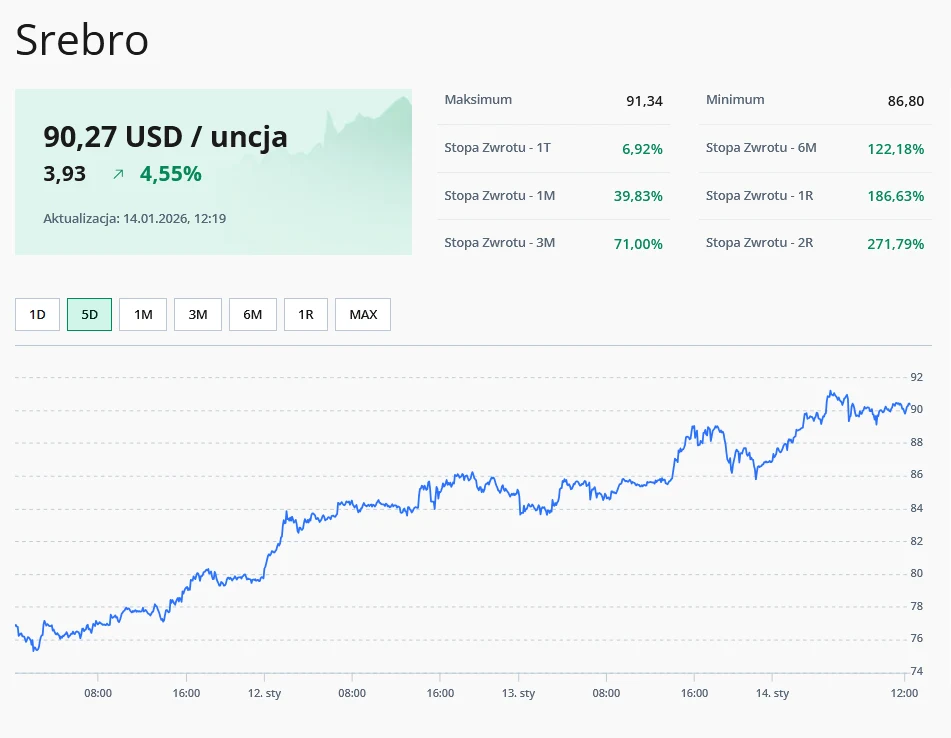Select the 3M range button
The image size is (951, 738).
coord(197,314)
